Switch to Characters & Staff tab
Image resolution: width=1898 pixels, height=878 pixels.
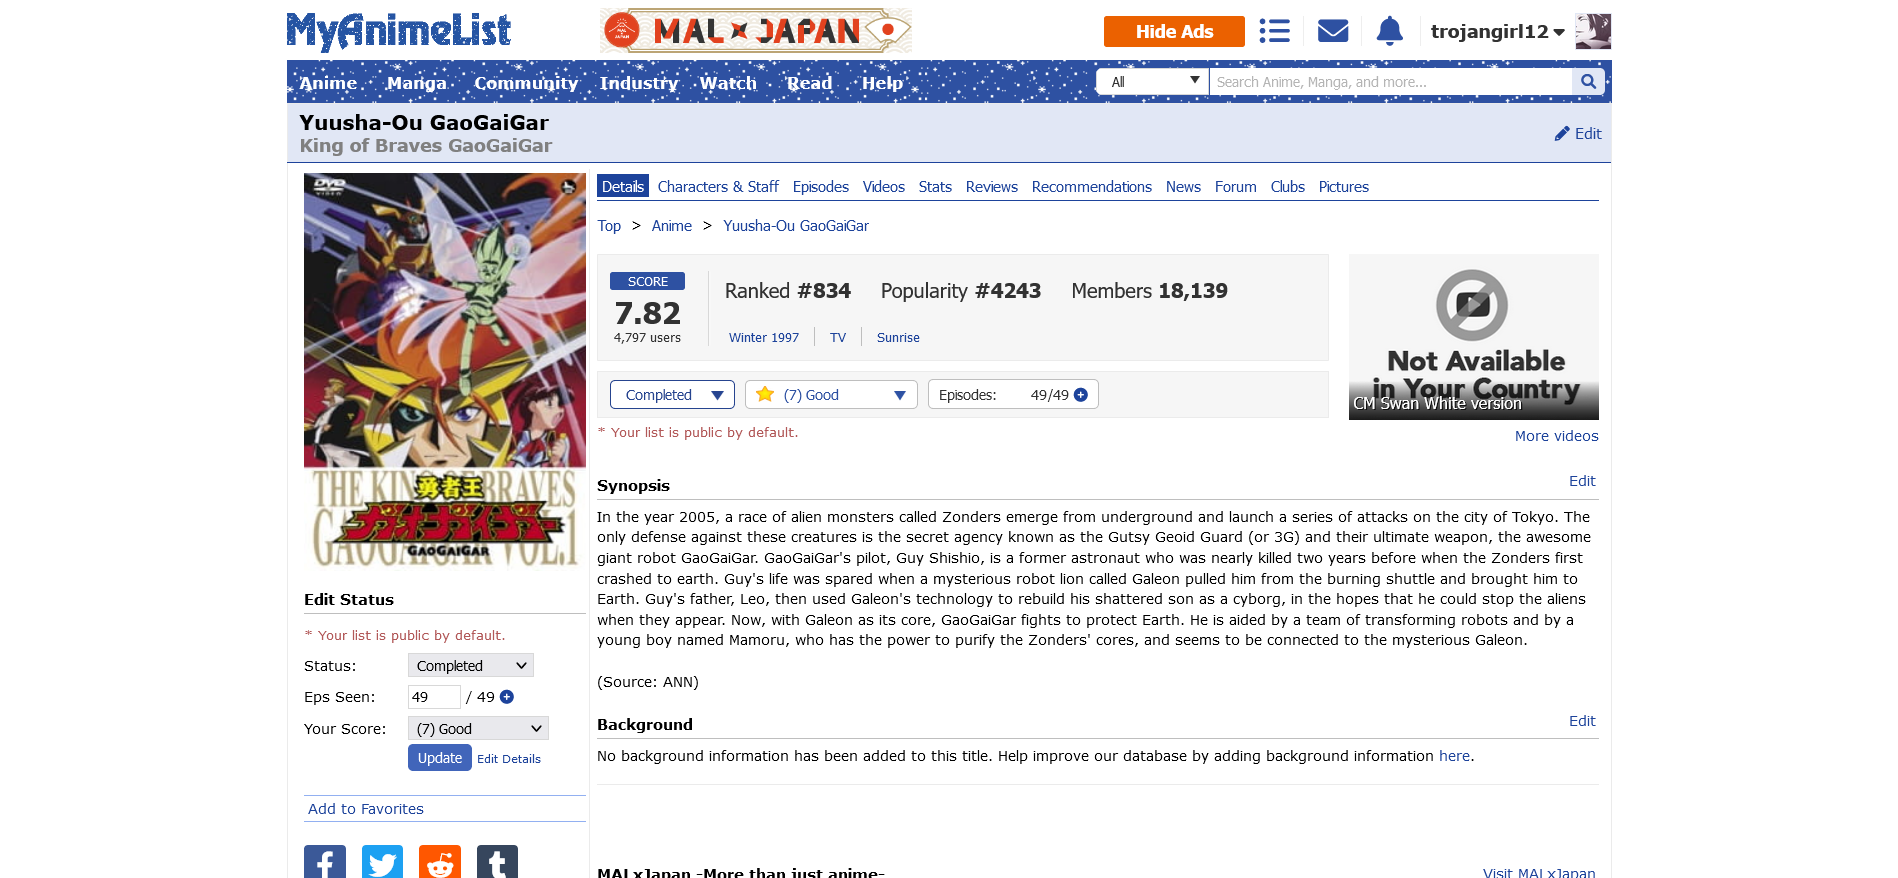tap(718, 187)
